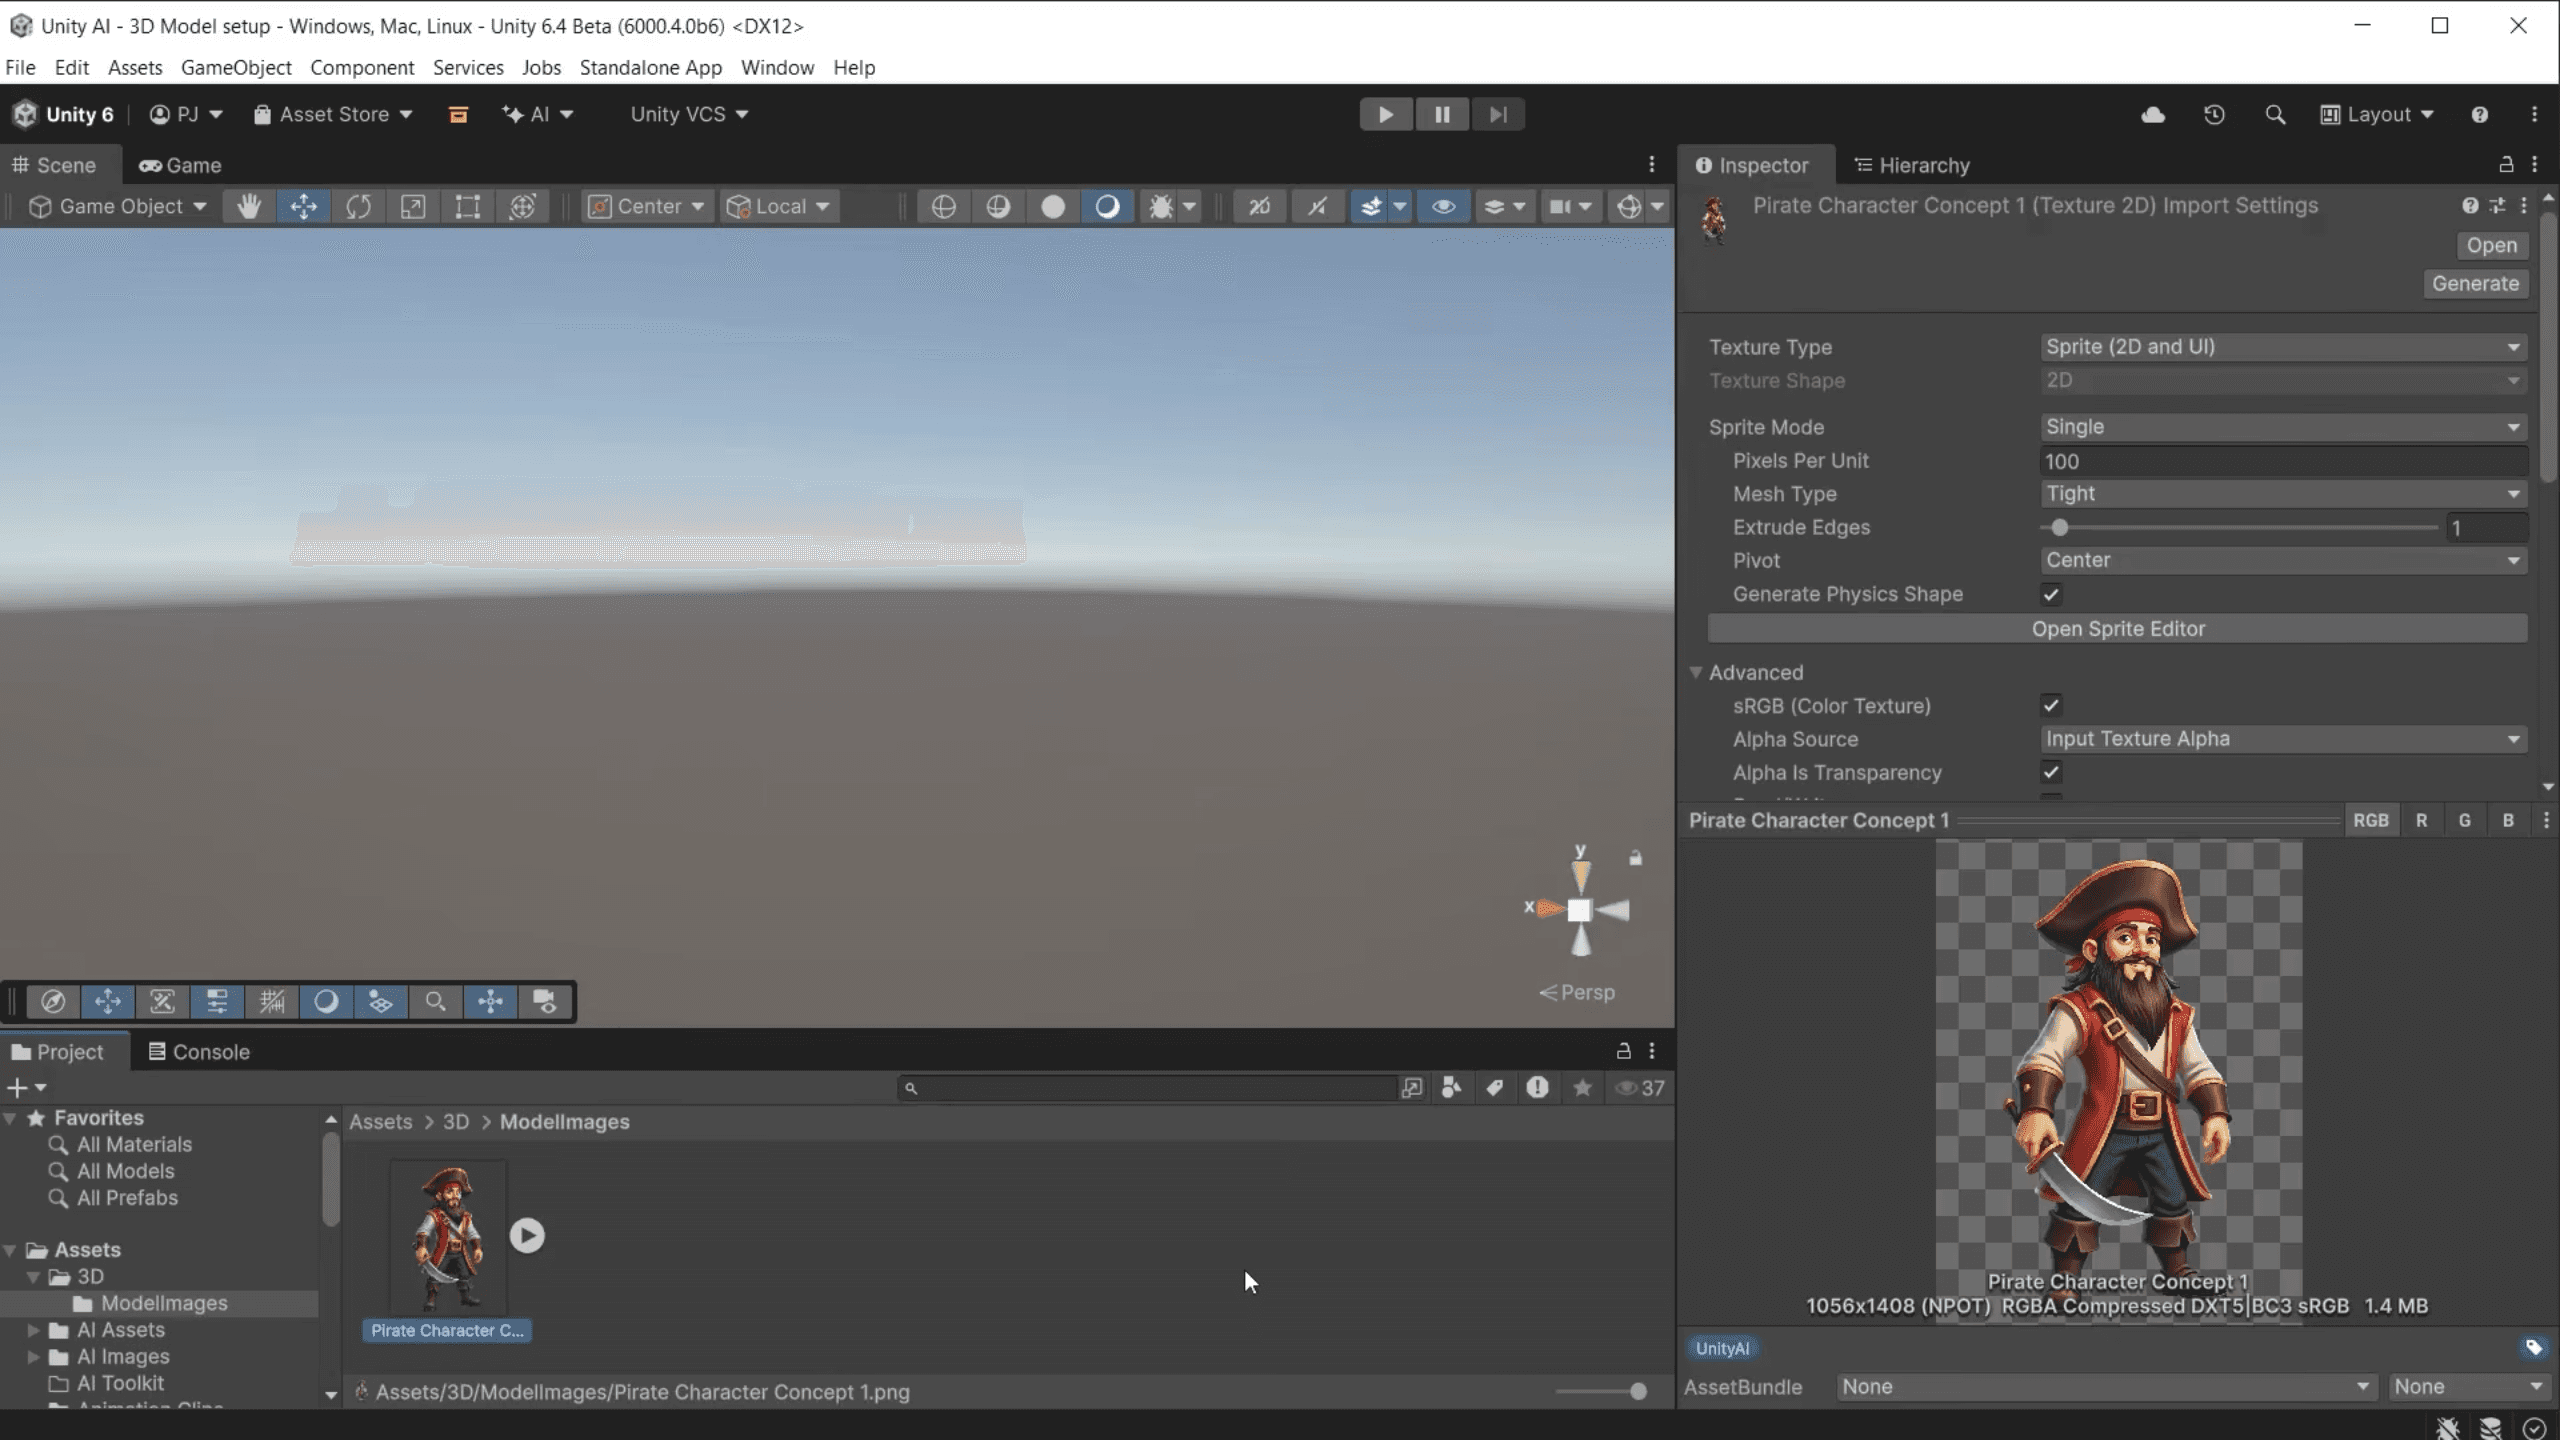Image resolution: width=2560 pixels, height=1440 pixels.
Task: Open the global search magnifier
Action: (2275, 115)
